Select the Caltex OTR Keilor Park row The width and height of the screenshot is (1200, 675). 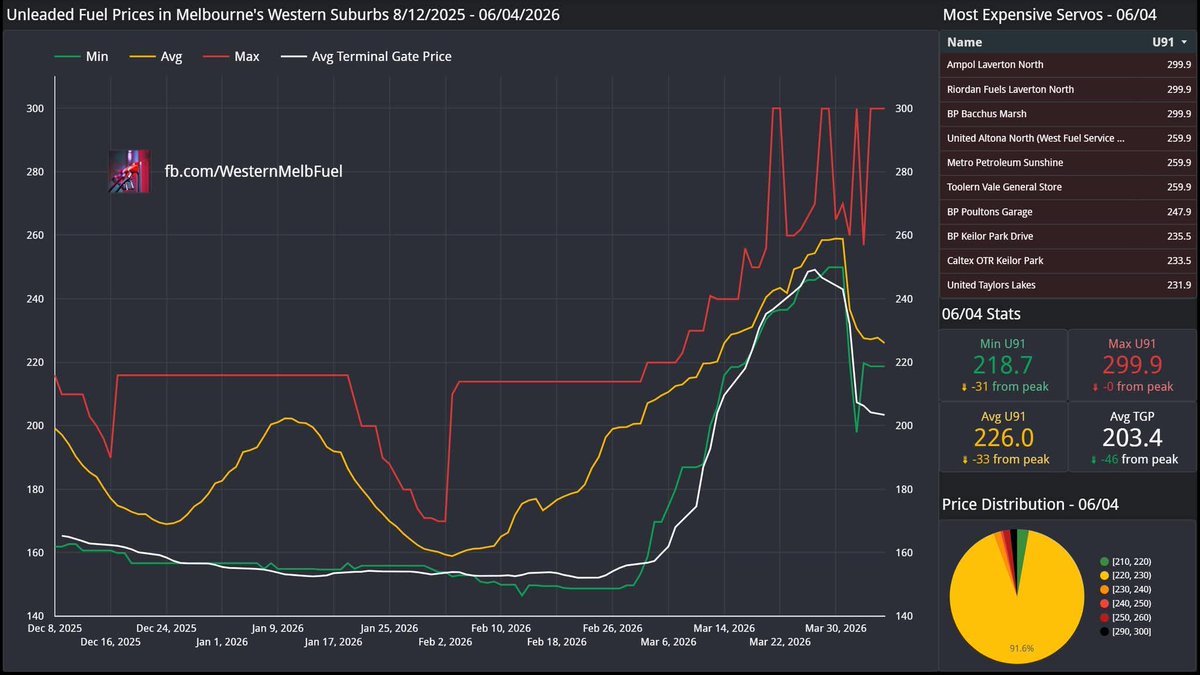1068,261
